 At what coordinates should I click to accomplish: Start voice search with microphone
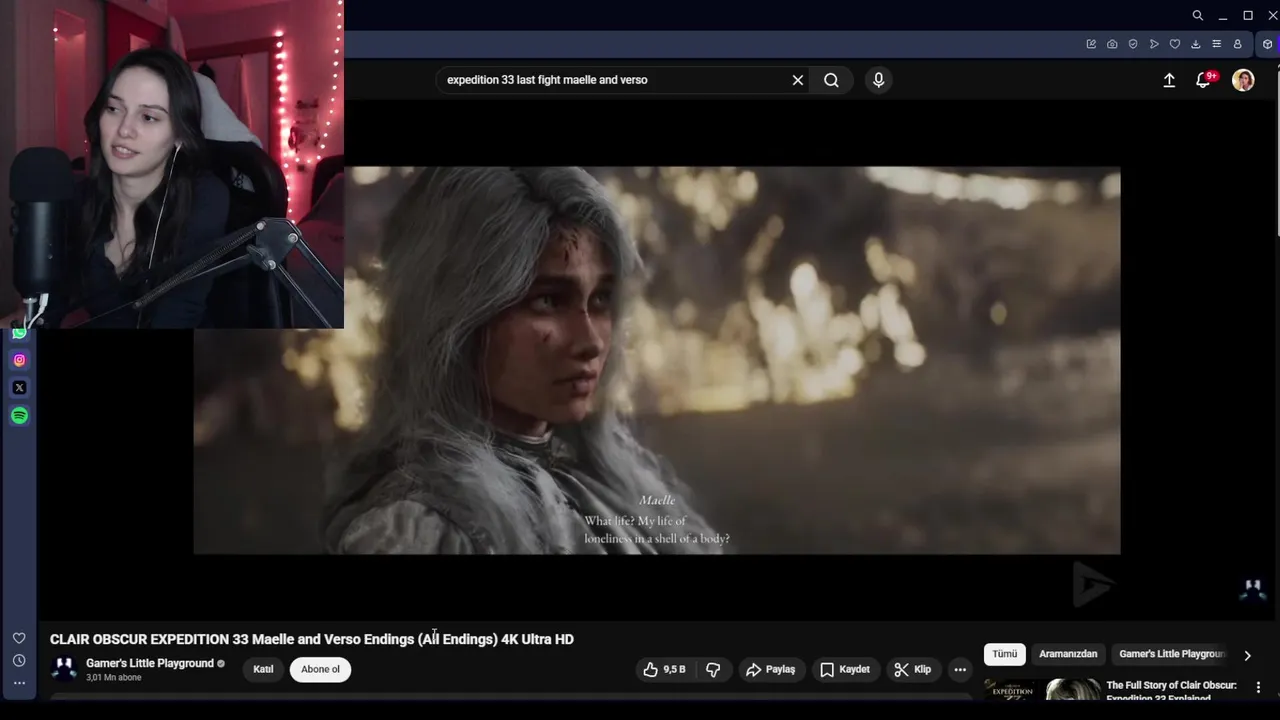point(878,80)
